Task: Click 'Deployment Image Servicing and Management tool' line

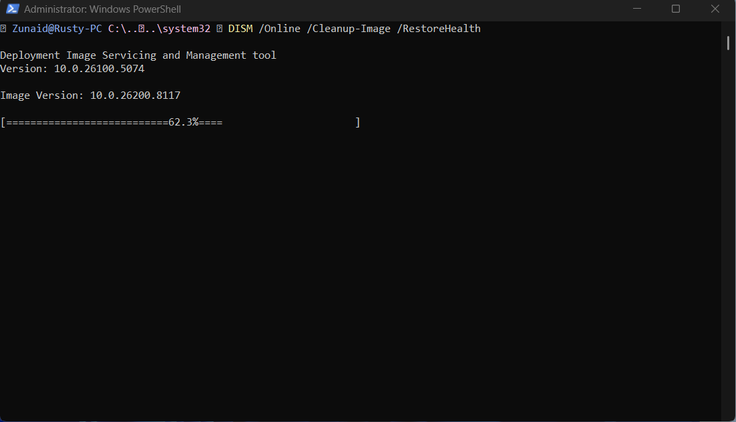Action: (x=138, y=55)
